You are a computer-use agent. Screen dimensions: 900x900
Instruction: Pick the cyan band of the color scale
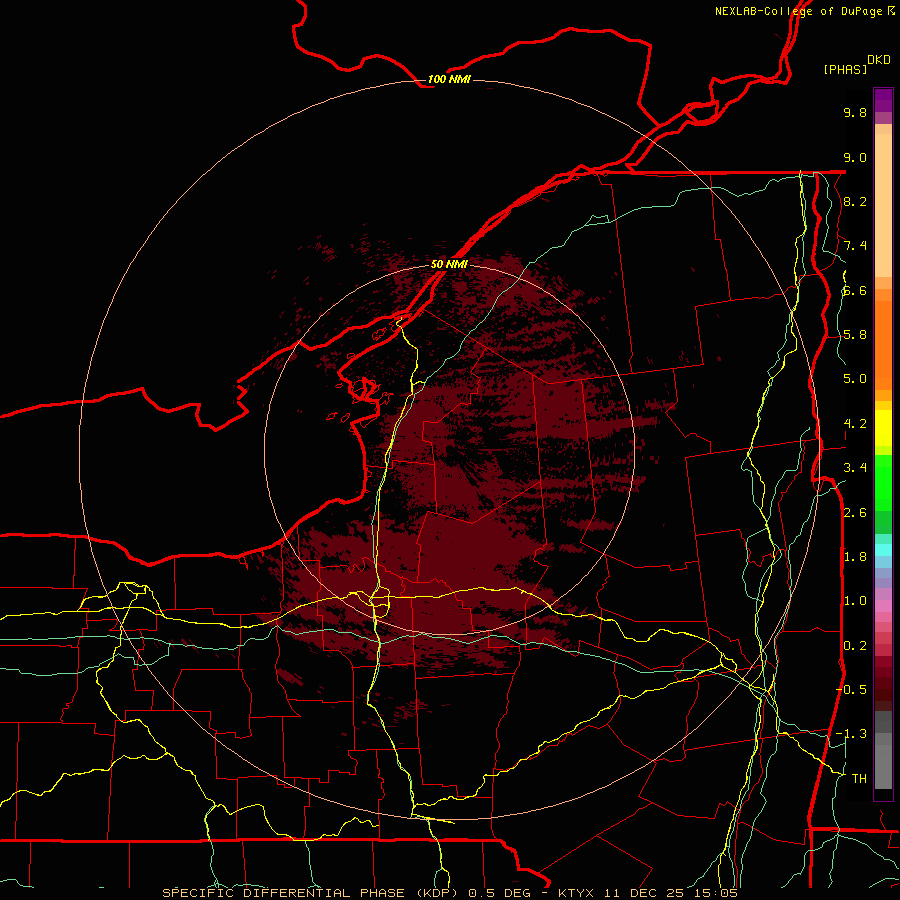pyautogui.click(x=883, y=550)
